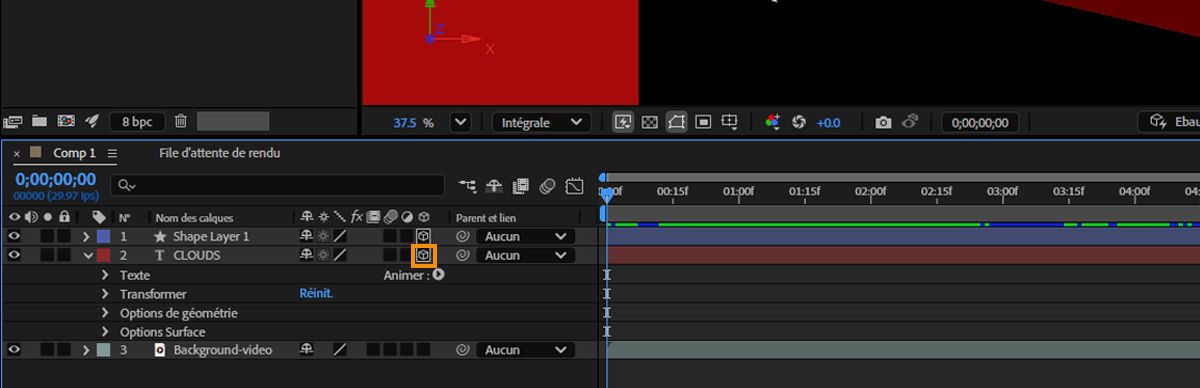Image resolution: width=1200 pixels, height=388 pixels.
Task: Toggle transparency grid in the viewer
Action: click(650, 122)
